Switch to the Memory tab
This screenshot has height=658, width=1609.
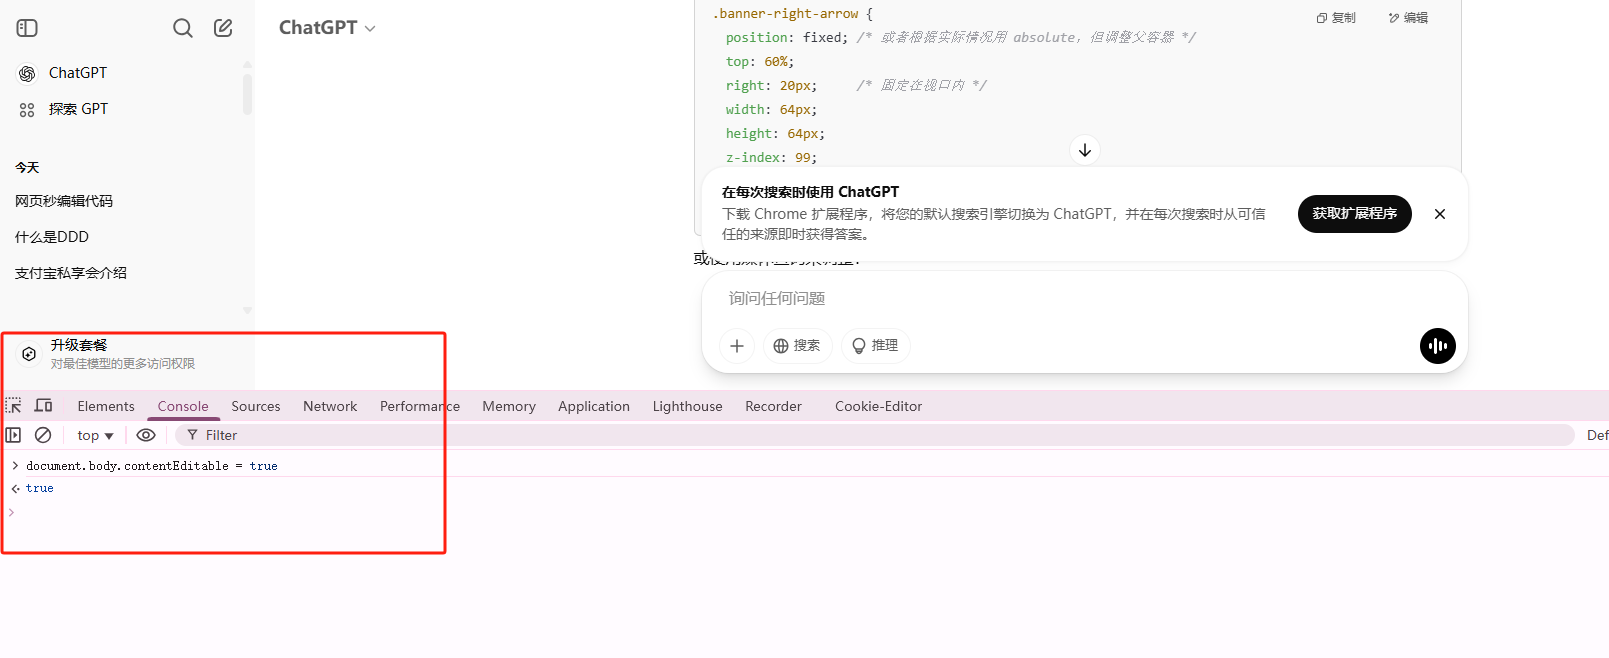[509, 406]
